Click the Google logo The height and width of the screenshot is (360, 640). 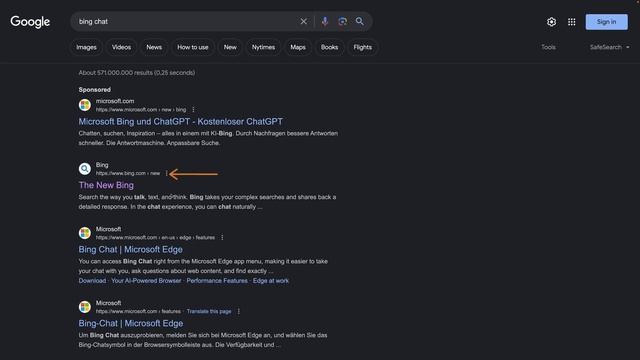pos(30,22)
